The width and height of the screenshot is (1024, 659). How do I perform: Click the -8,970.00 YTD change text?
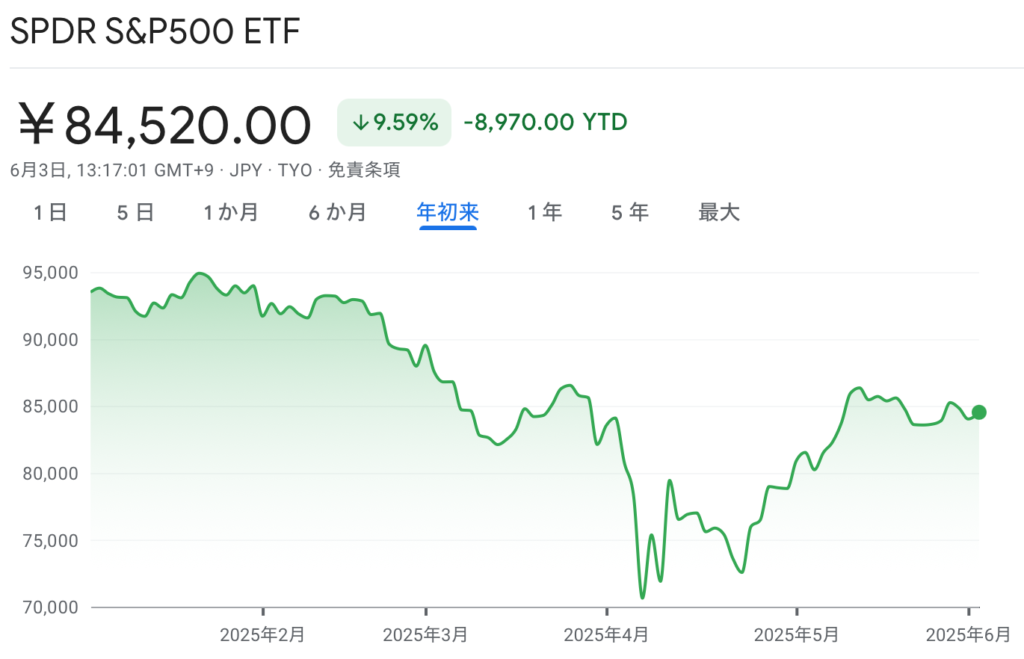545,122
